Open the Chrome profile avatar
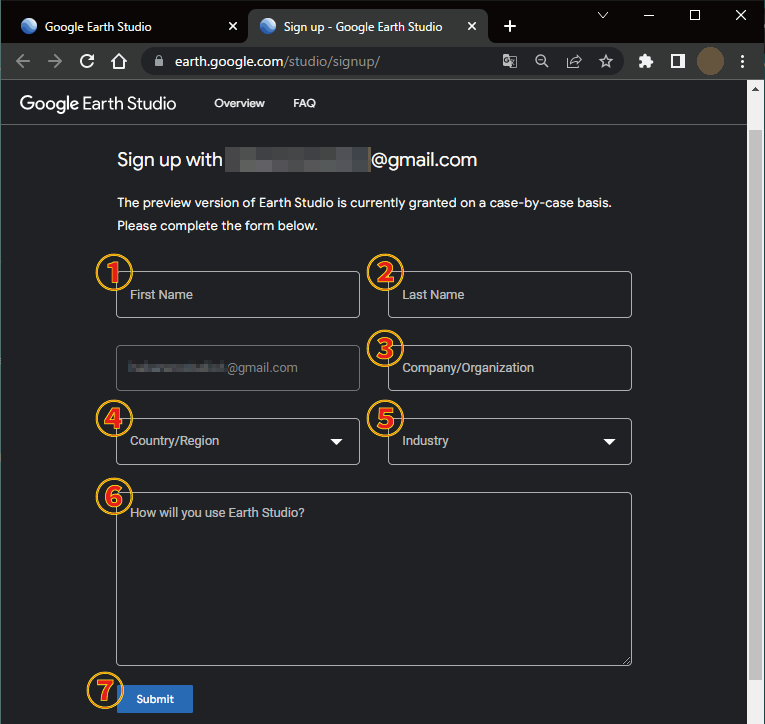This screenshot has width=765, height=724. point(710,61)
